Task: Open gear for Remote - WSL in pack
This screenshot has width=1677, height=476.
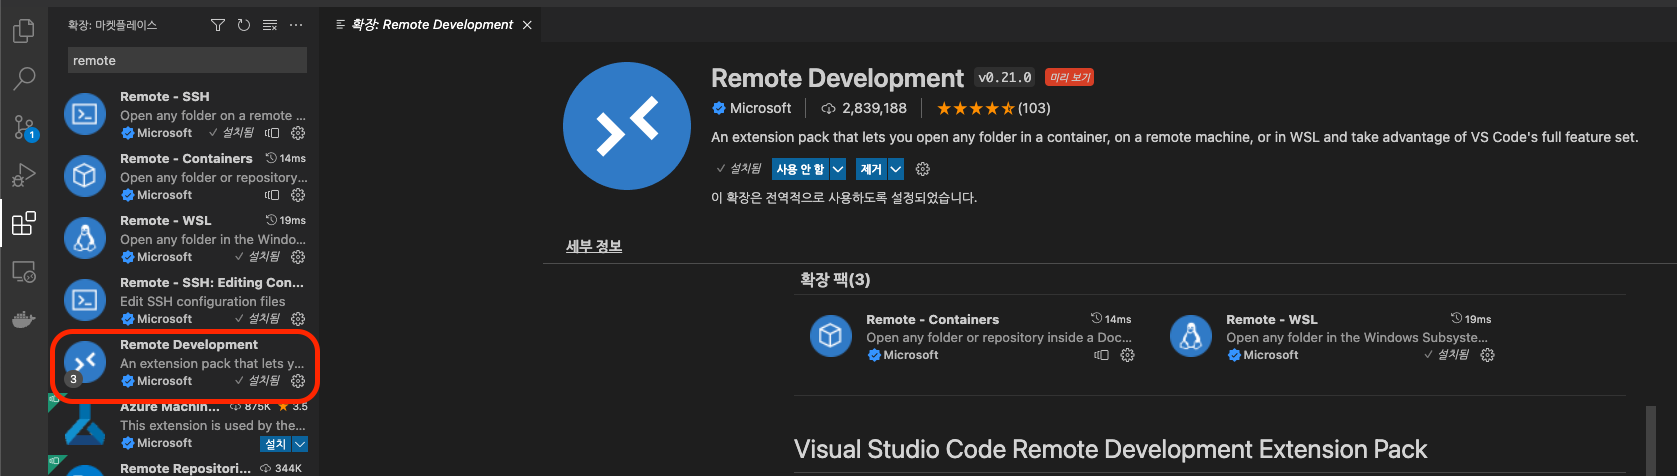Action: (x=1487, y=355)
